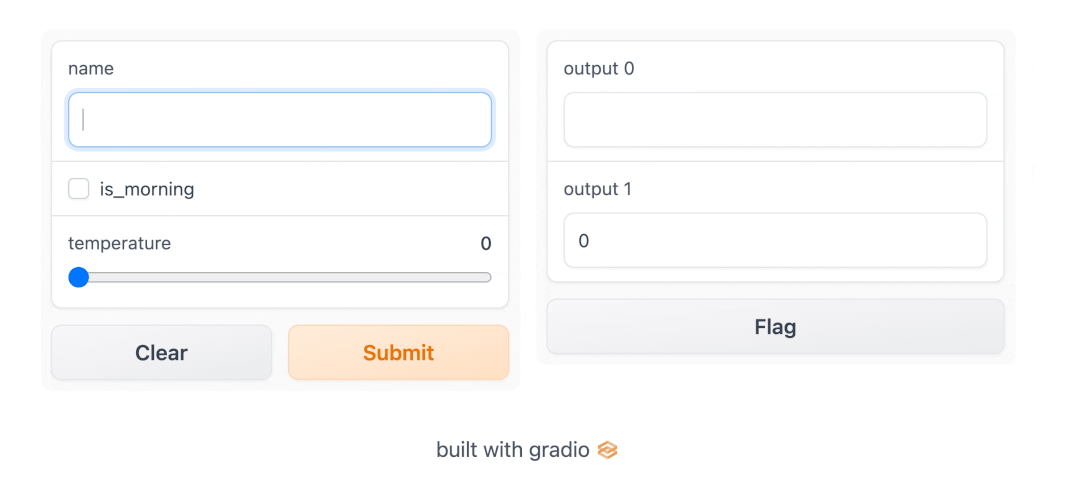Select output 1 box showing 0
This screenshot has height=487, width=1079.
pyautogui.click(x=776, y=240)
